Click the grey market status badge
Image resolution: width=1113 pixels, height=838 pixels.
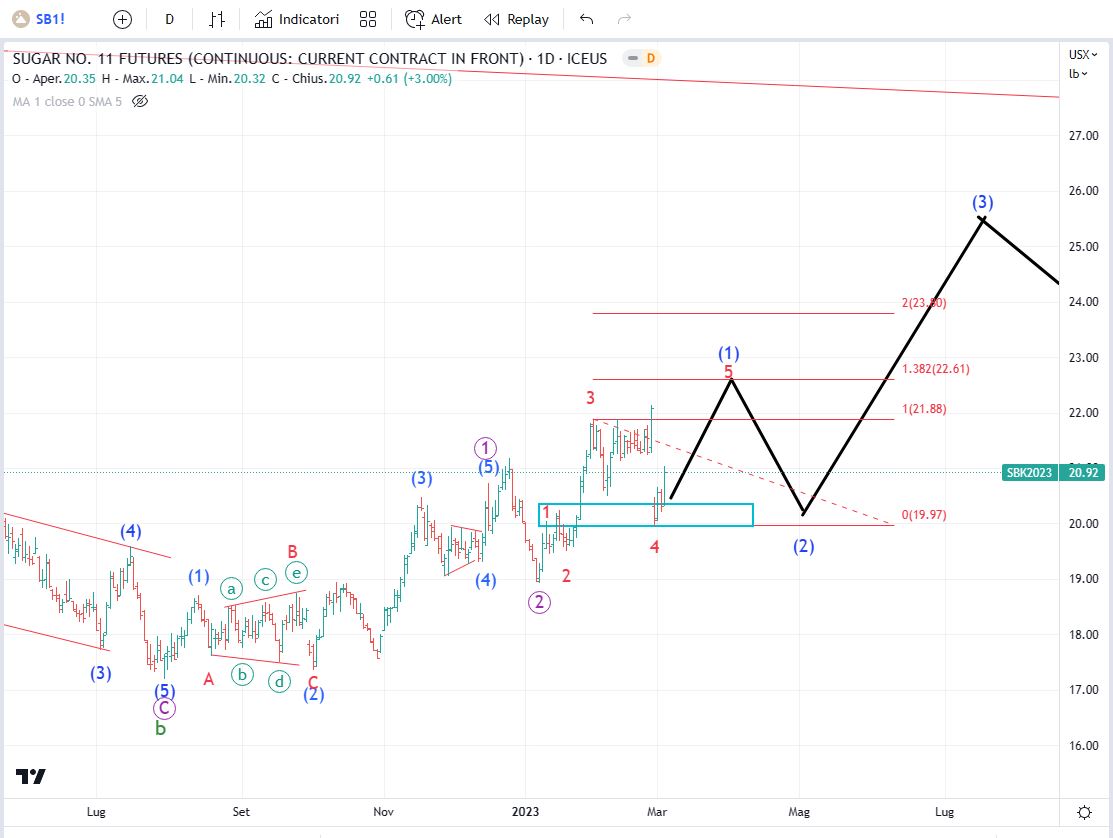632,58
